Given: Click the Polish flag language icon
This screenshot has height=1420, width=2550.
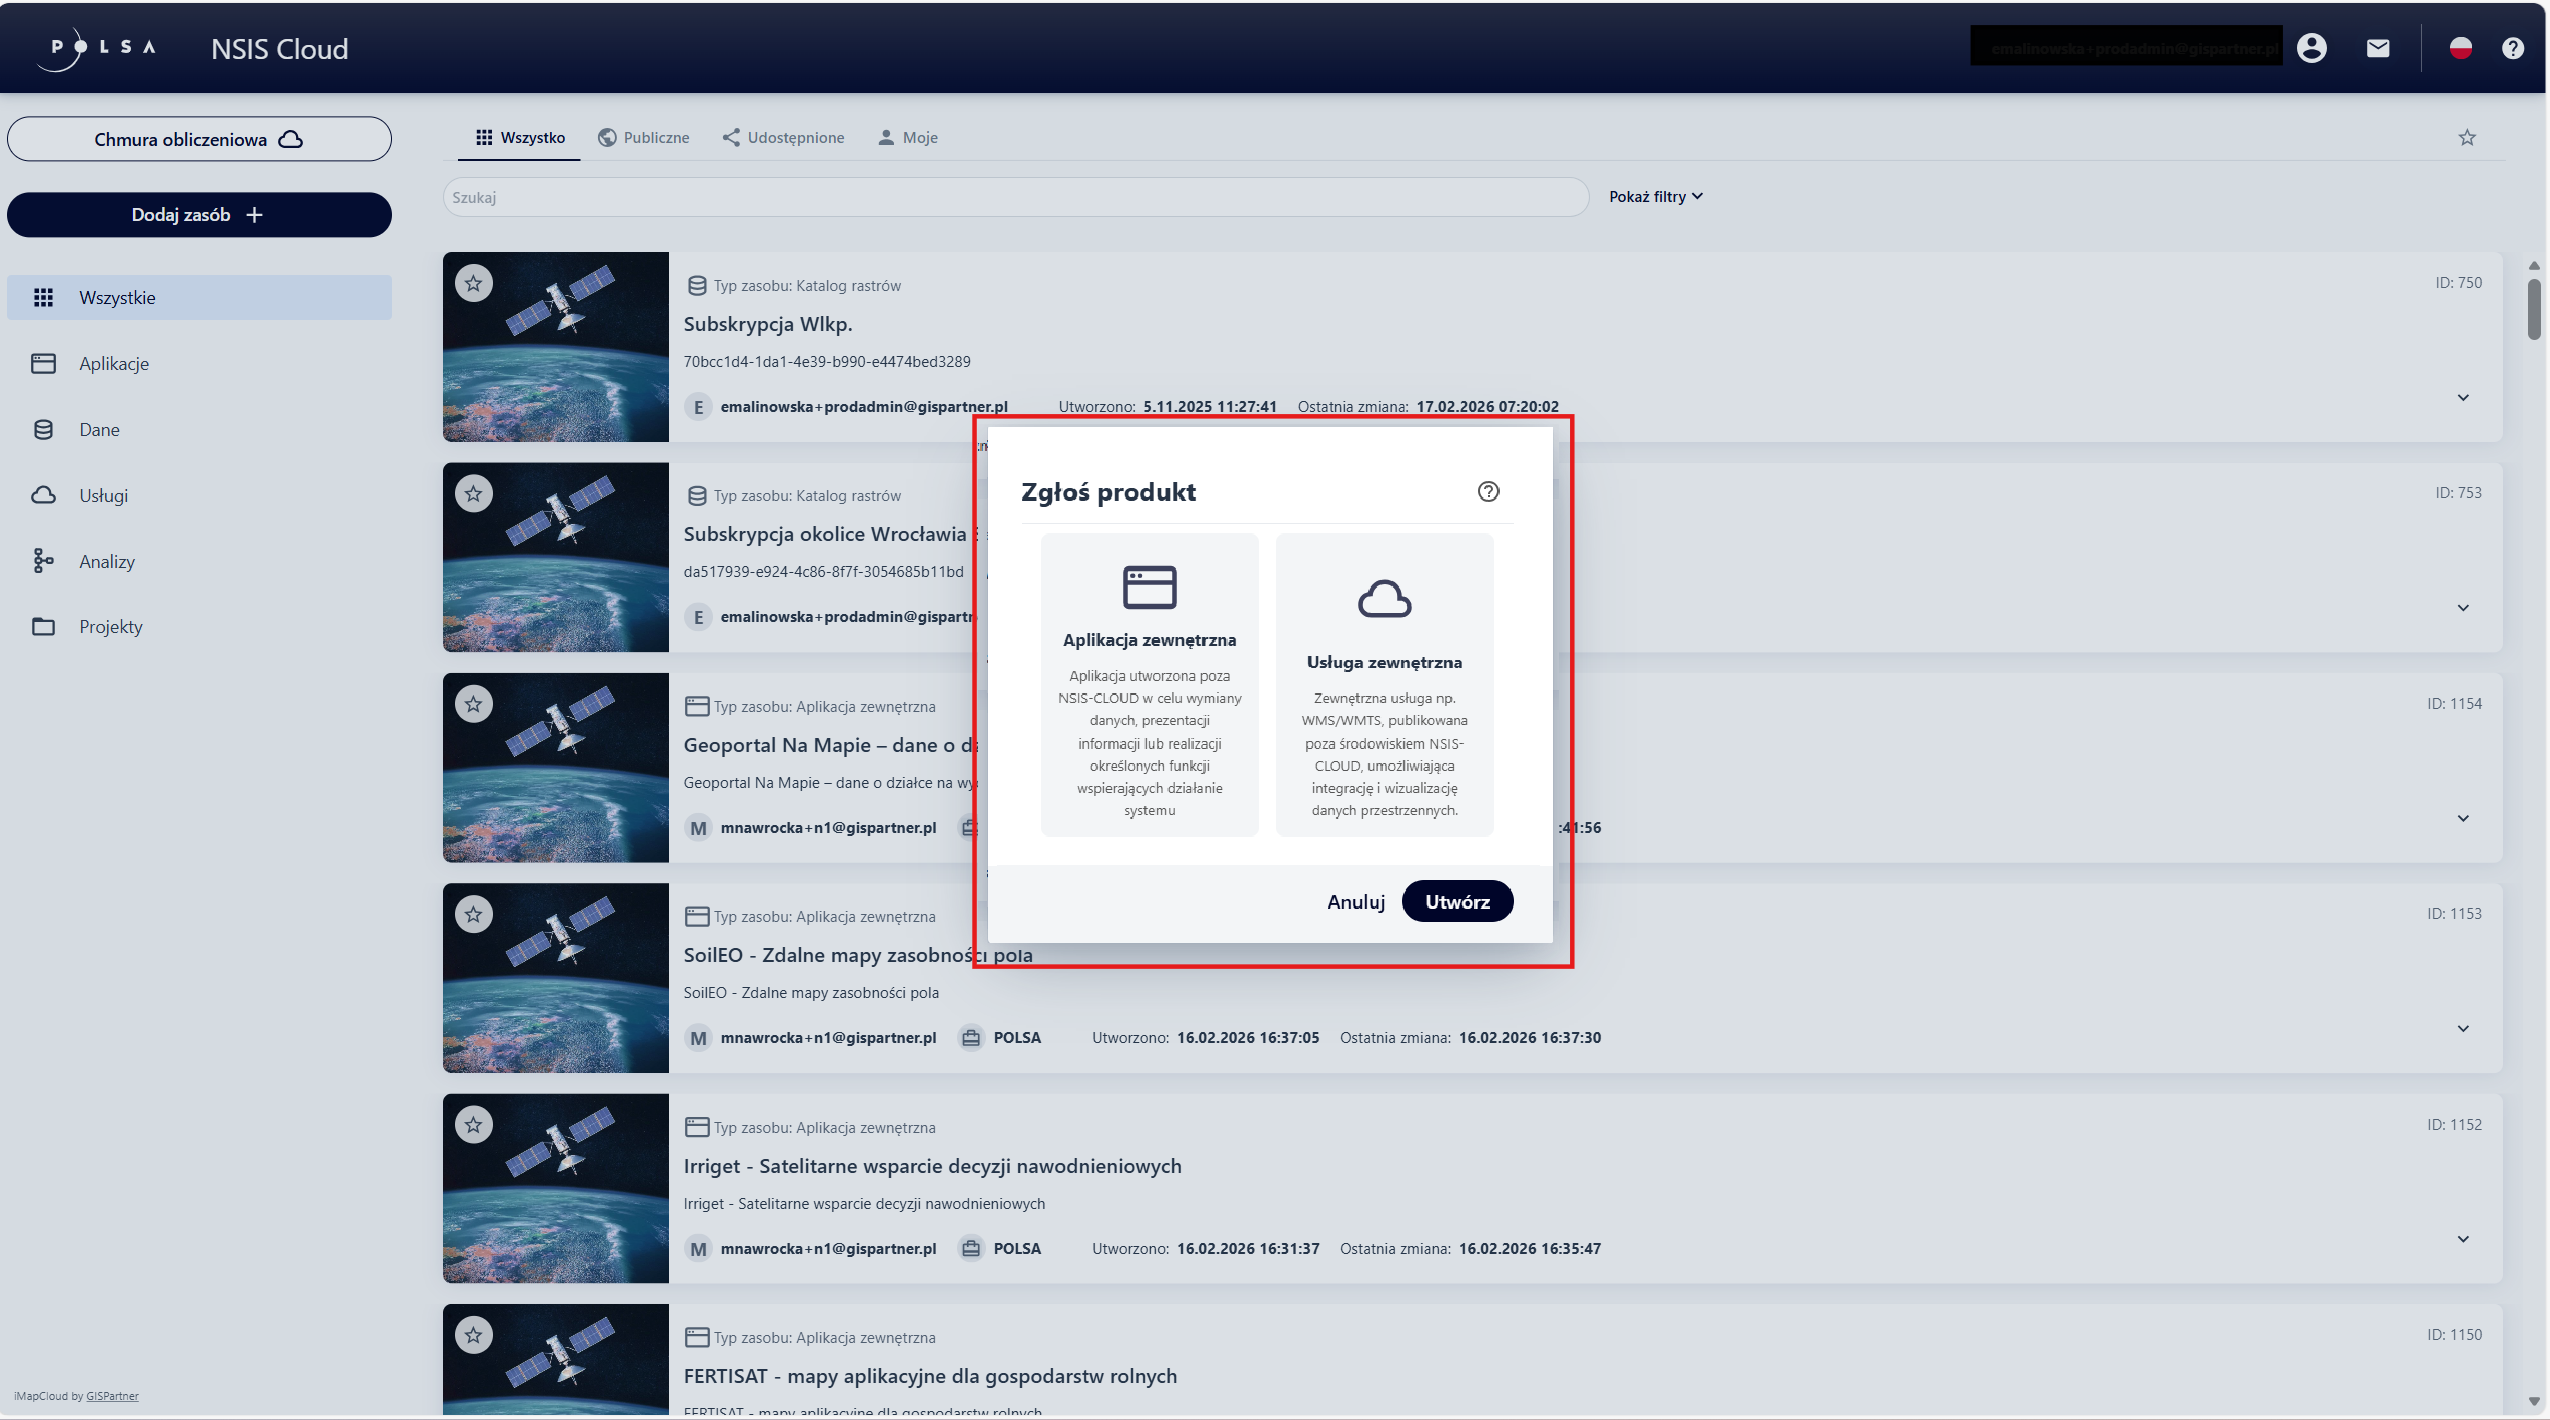Looking at the screenshot, I should pos(2460,48).
